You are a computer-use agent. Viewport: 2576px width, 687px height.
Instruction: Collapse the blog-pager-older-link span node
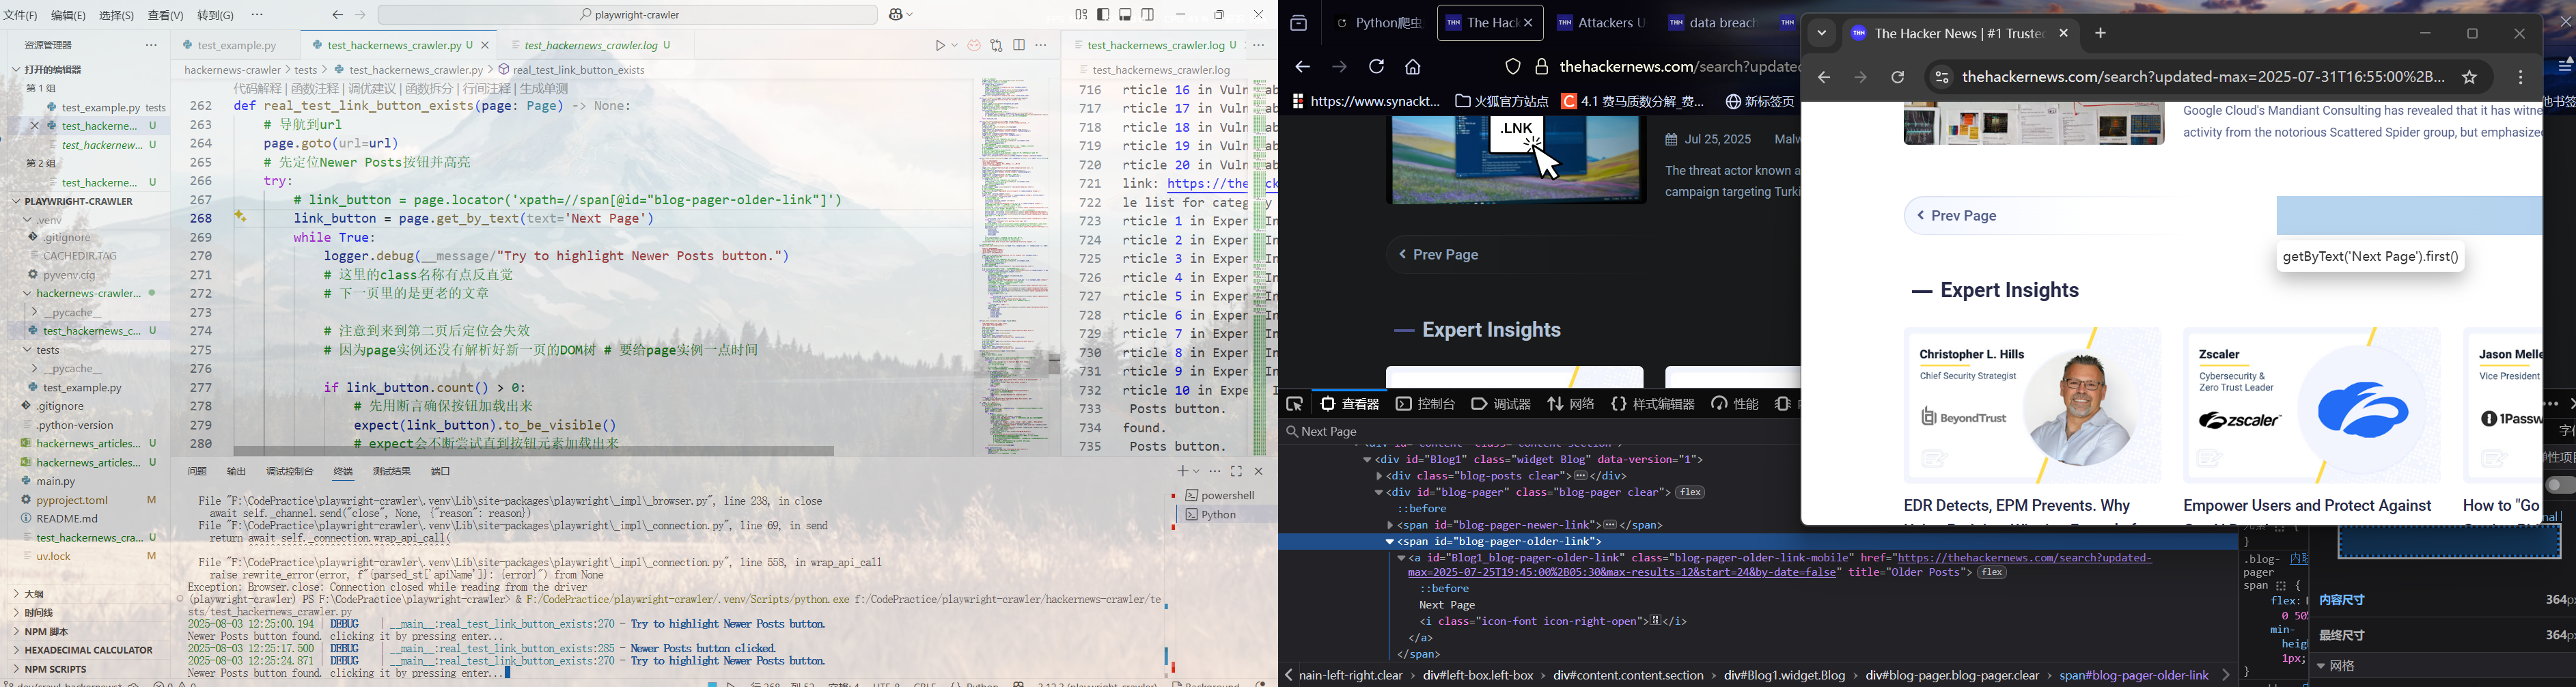click(x=1390, y=542)
